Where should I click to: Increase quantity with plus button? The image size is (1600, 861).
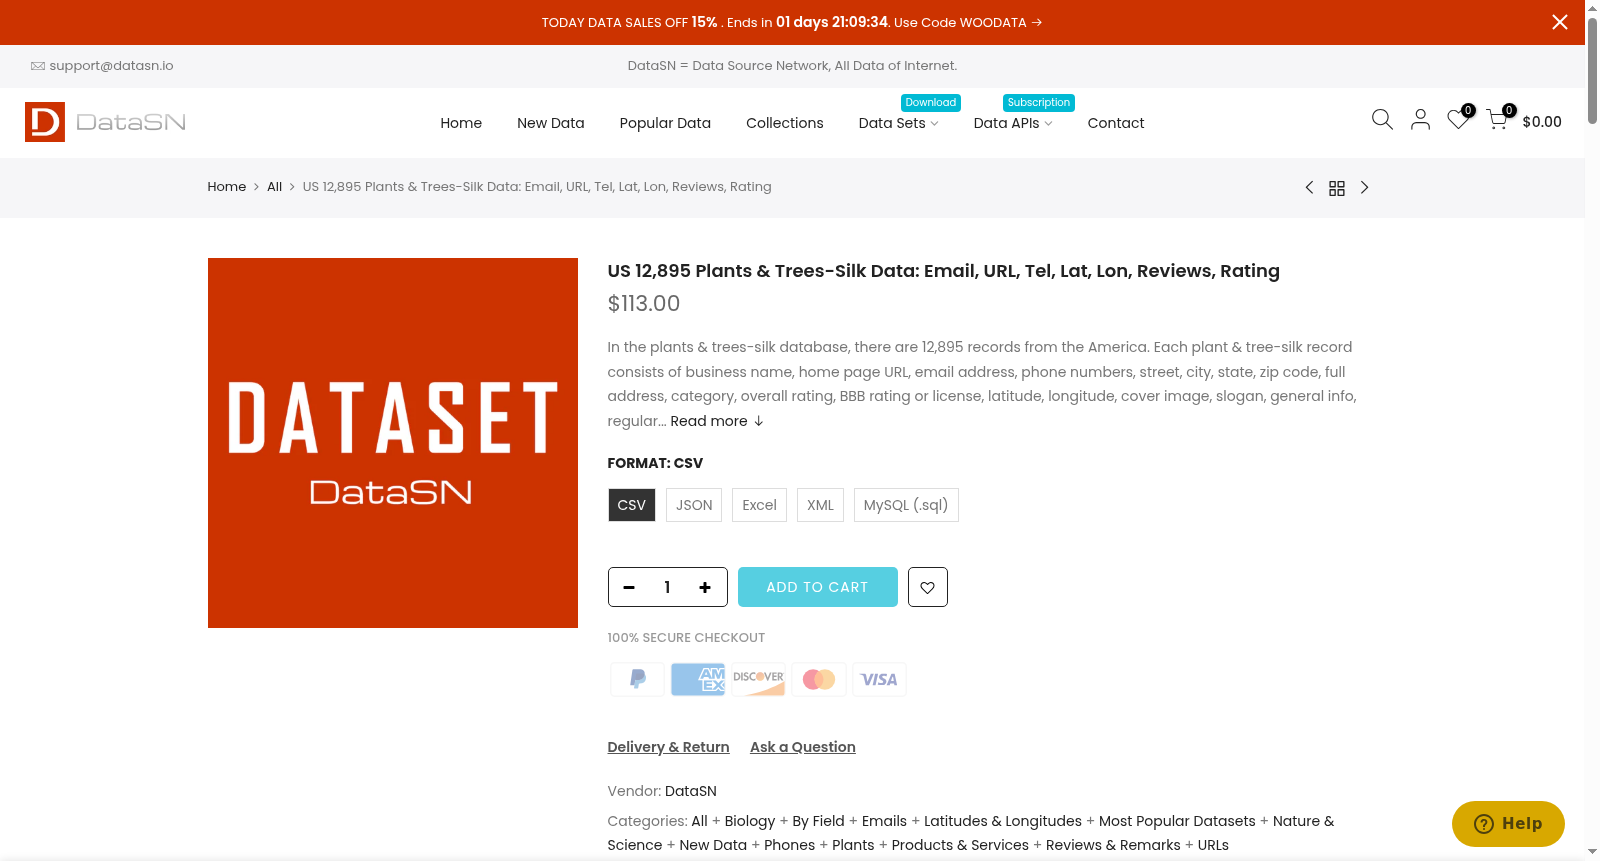coord(705,587)
